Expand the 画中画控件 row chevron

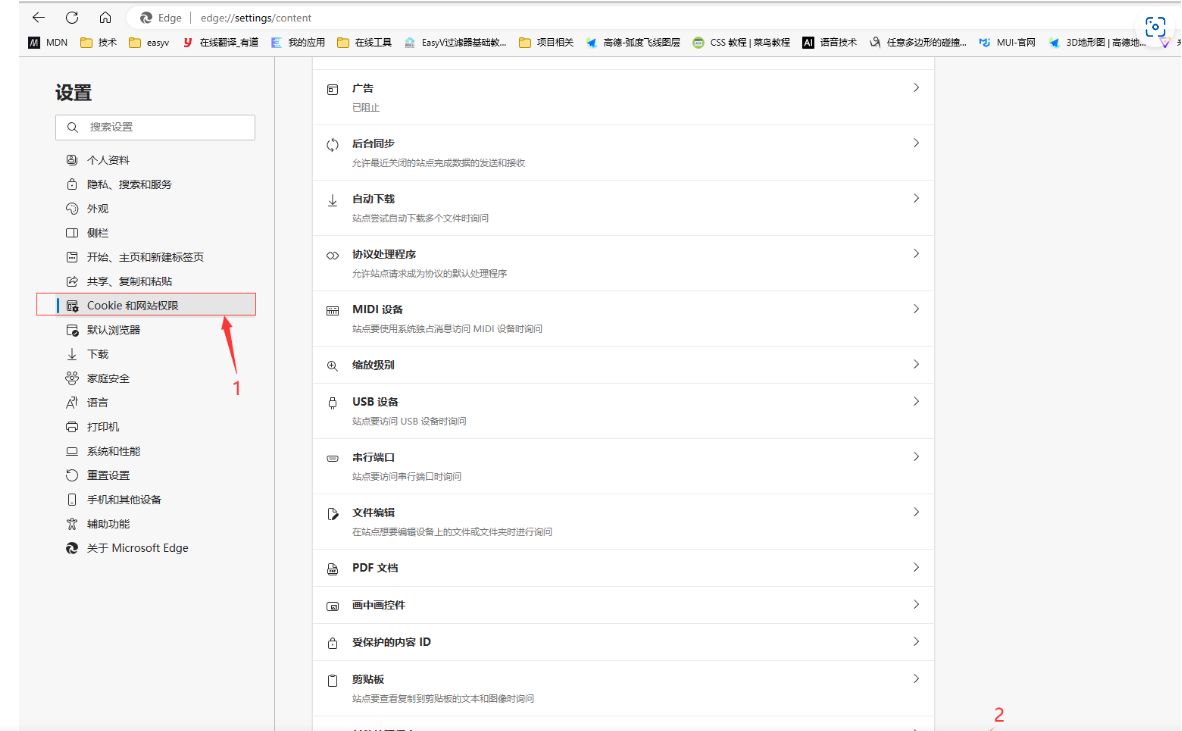[x=916, y=604]
